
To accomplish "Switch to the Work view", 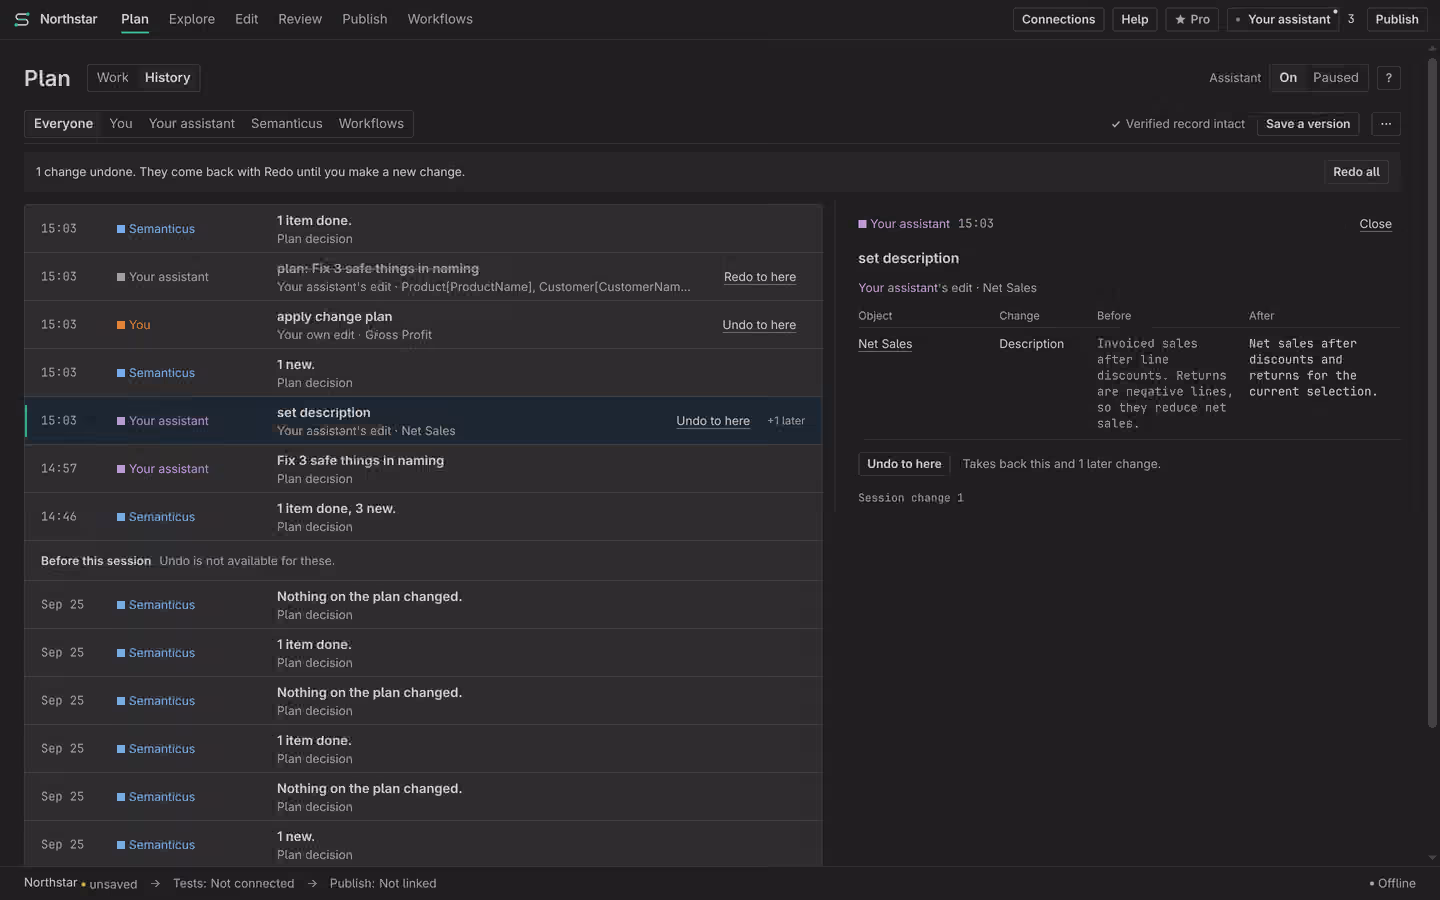I will pos(112,78).
